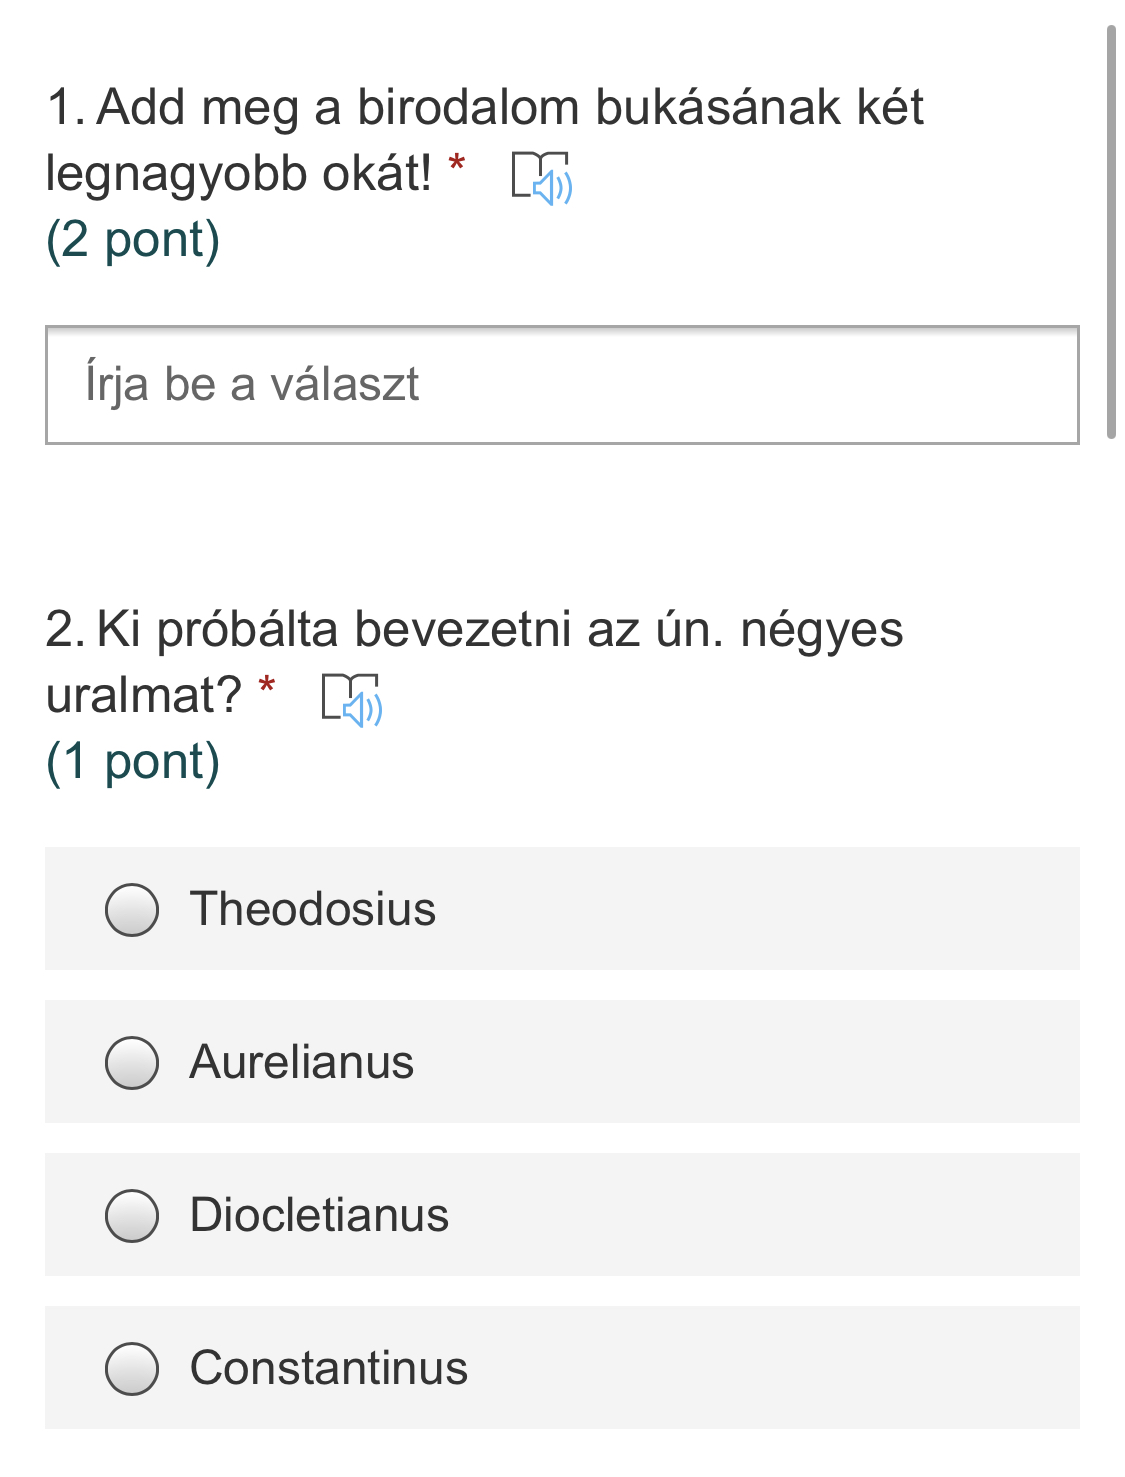Click the '2.' question number

tap(66, 630)
